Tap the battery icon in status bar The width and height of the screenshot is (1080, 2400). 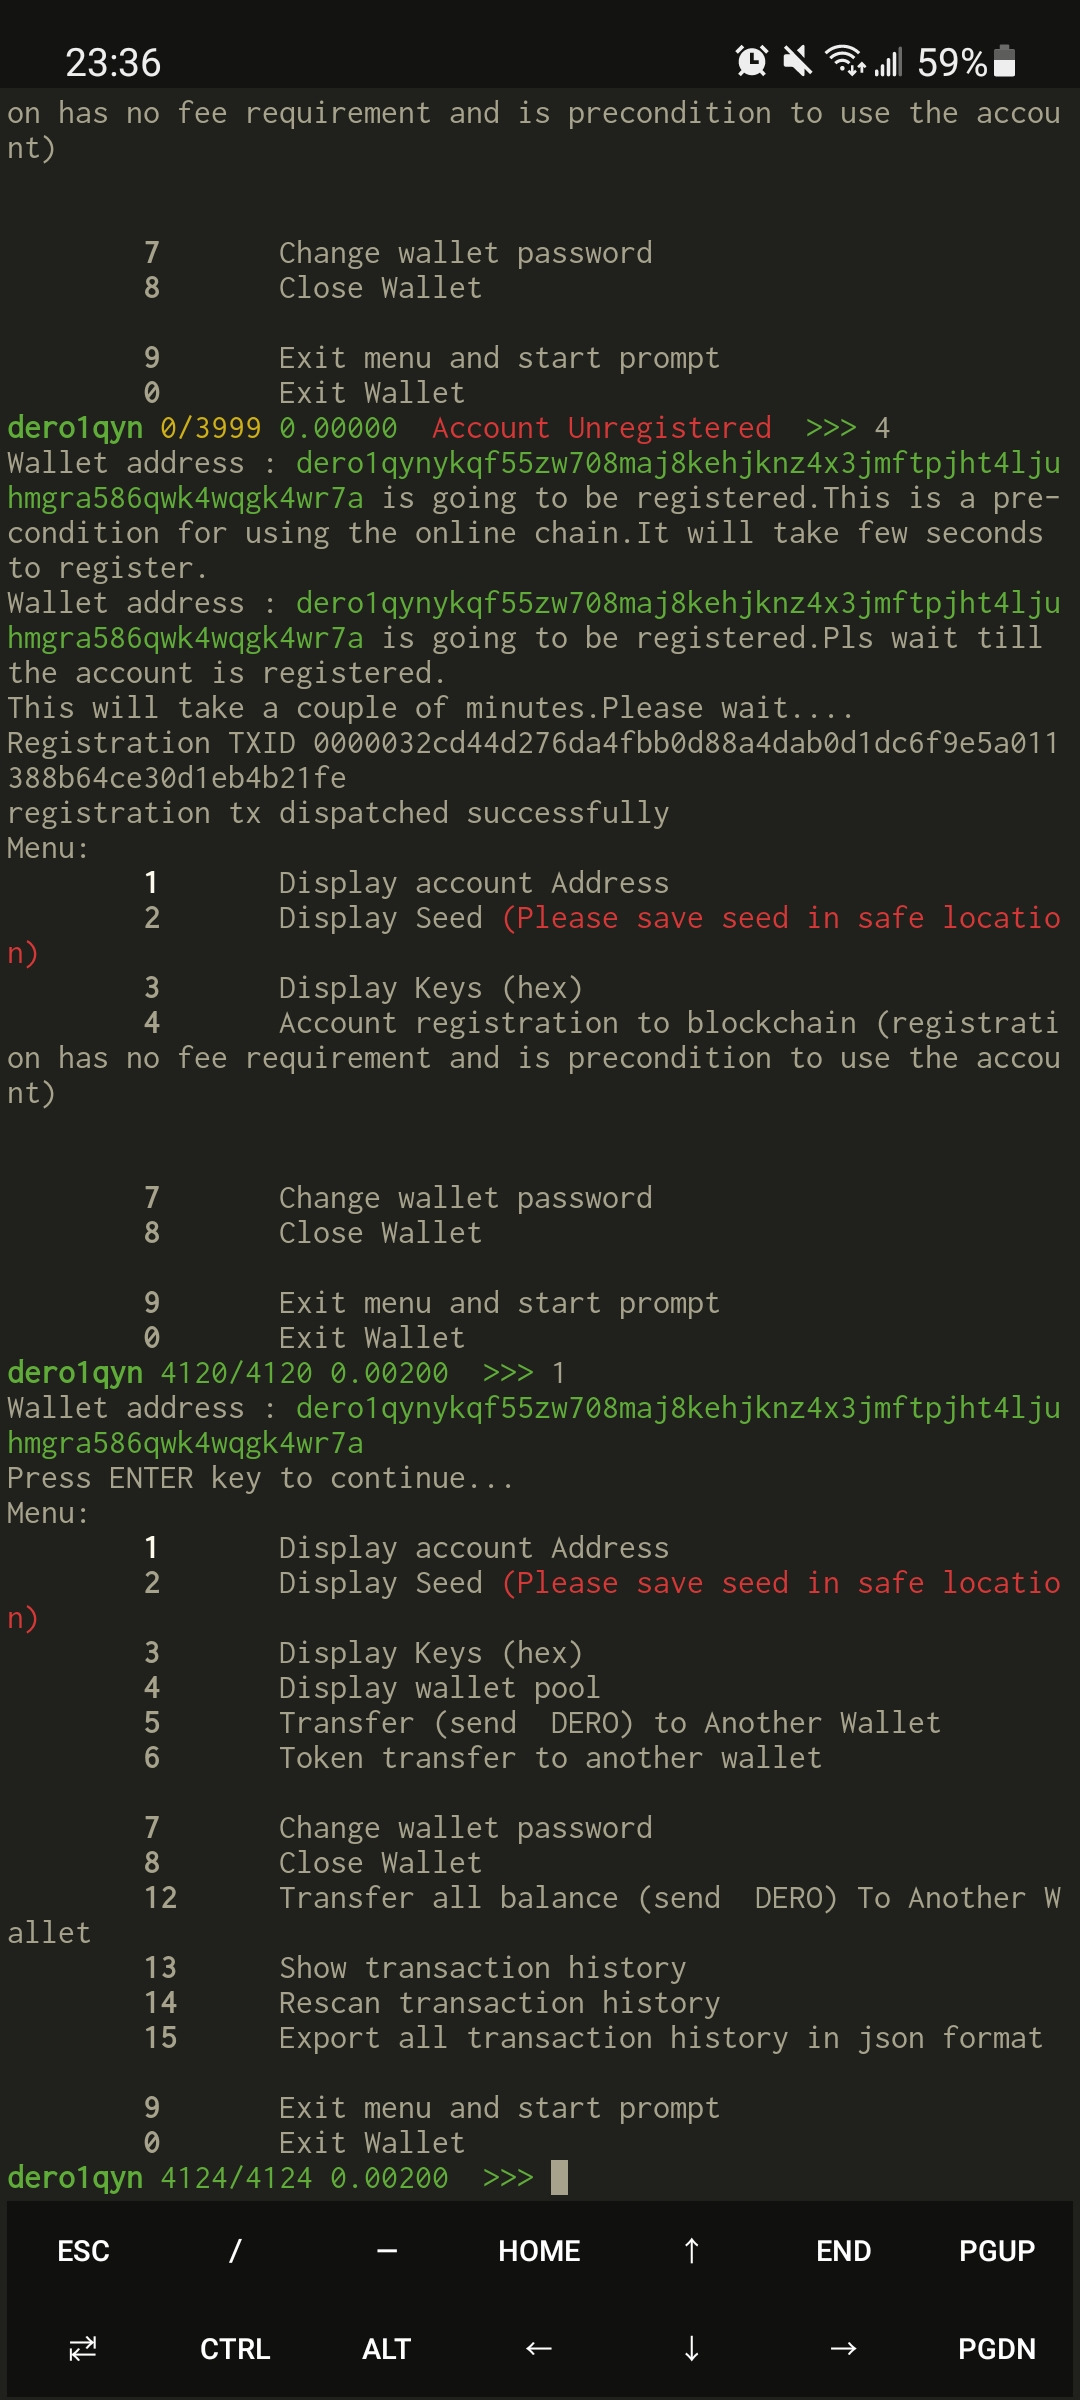1006,62
